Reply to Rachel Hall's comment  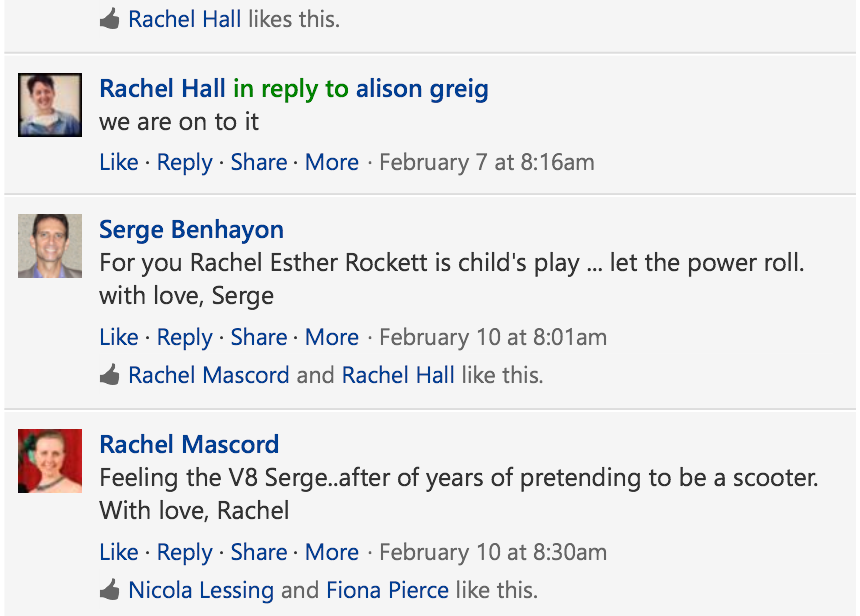click(x=185, y=162)
